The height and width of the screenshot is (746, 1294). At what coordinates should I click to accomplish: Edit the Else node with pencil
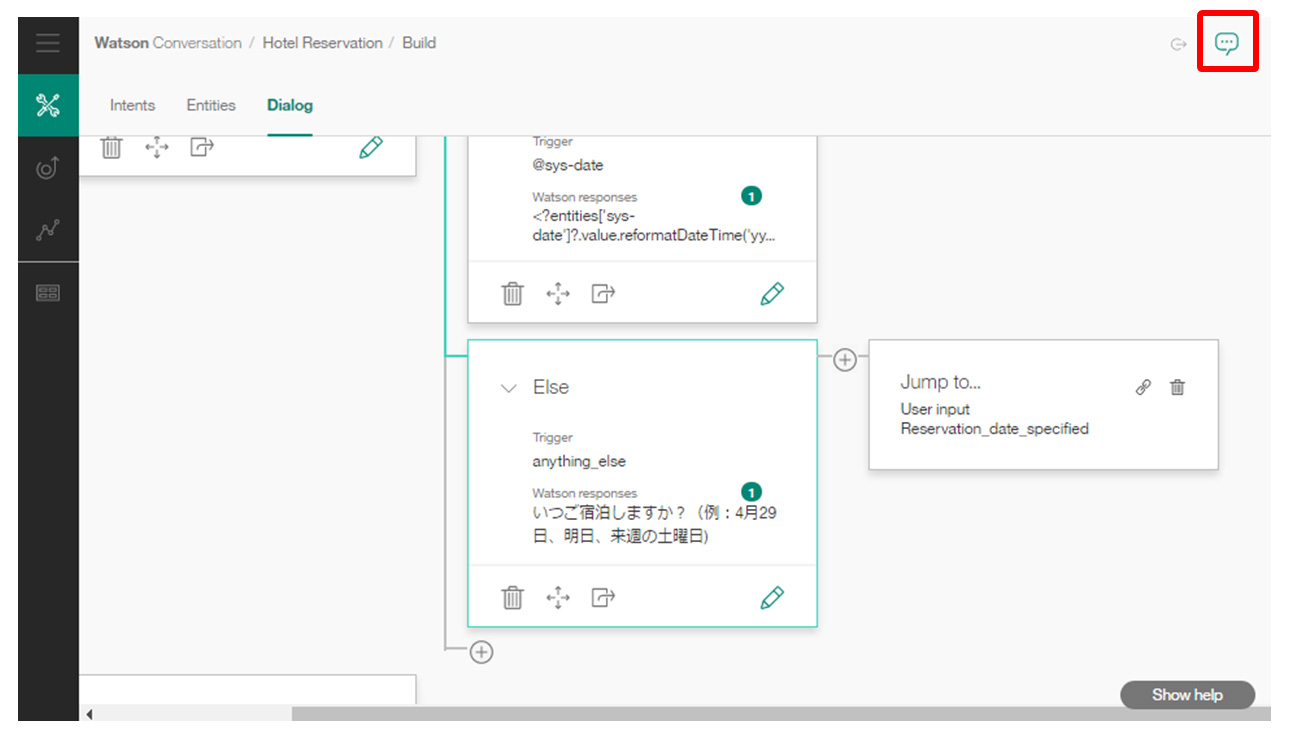[772, 598]
